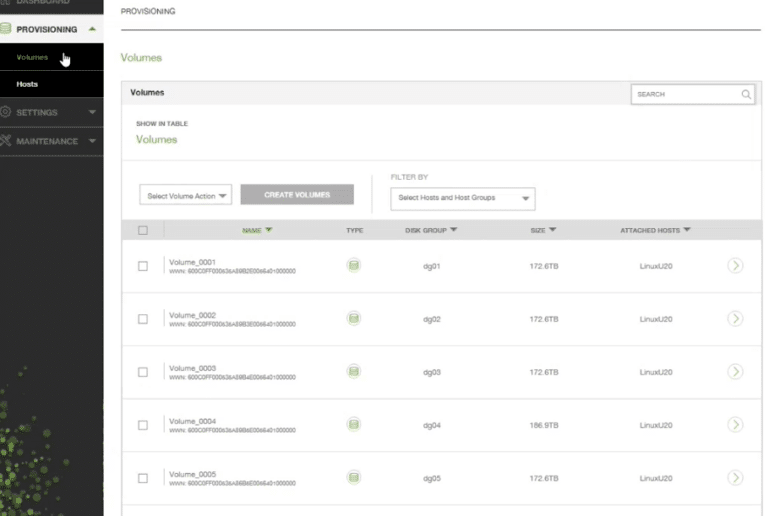Click the volume type icon for Volume_0001
The image size is (780, 516).
click(x=354, y=266)
